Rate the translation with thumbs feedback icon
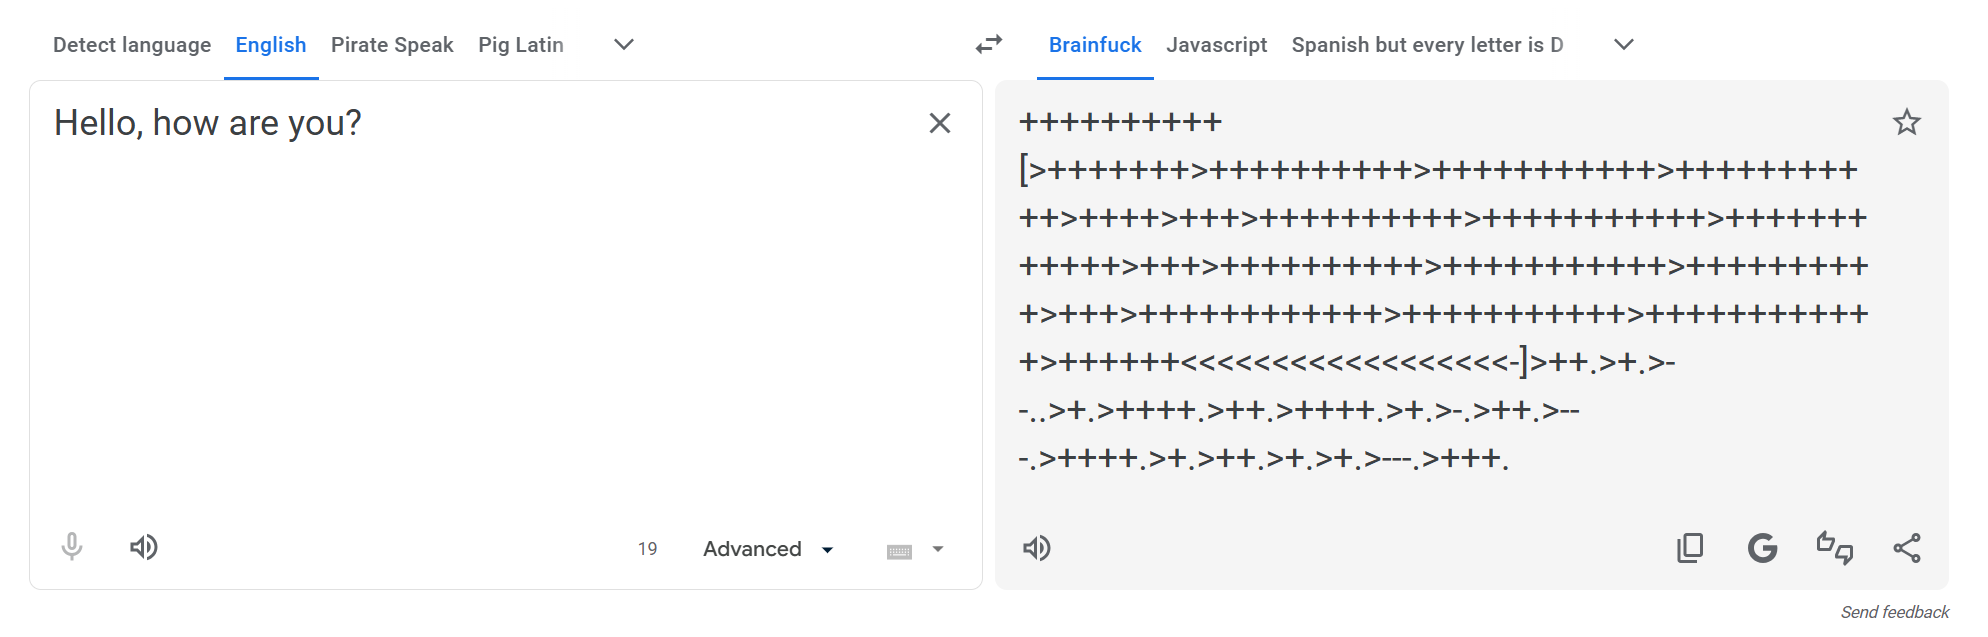Viewport: 1988px width, 637px height. click(x=1835, y=547)
